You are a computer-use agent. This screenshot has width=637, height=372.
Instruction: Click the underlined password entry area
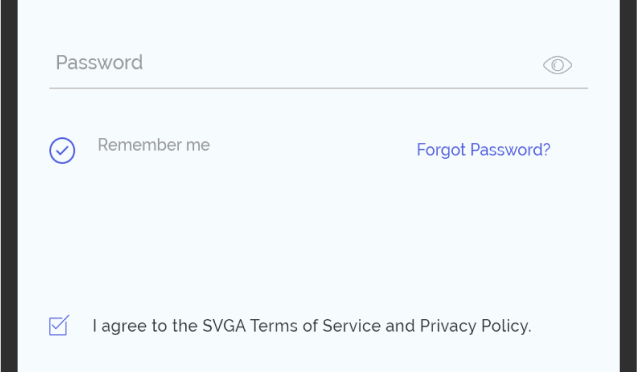[318, 64]
